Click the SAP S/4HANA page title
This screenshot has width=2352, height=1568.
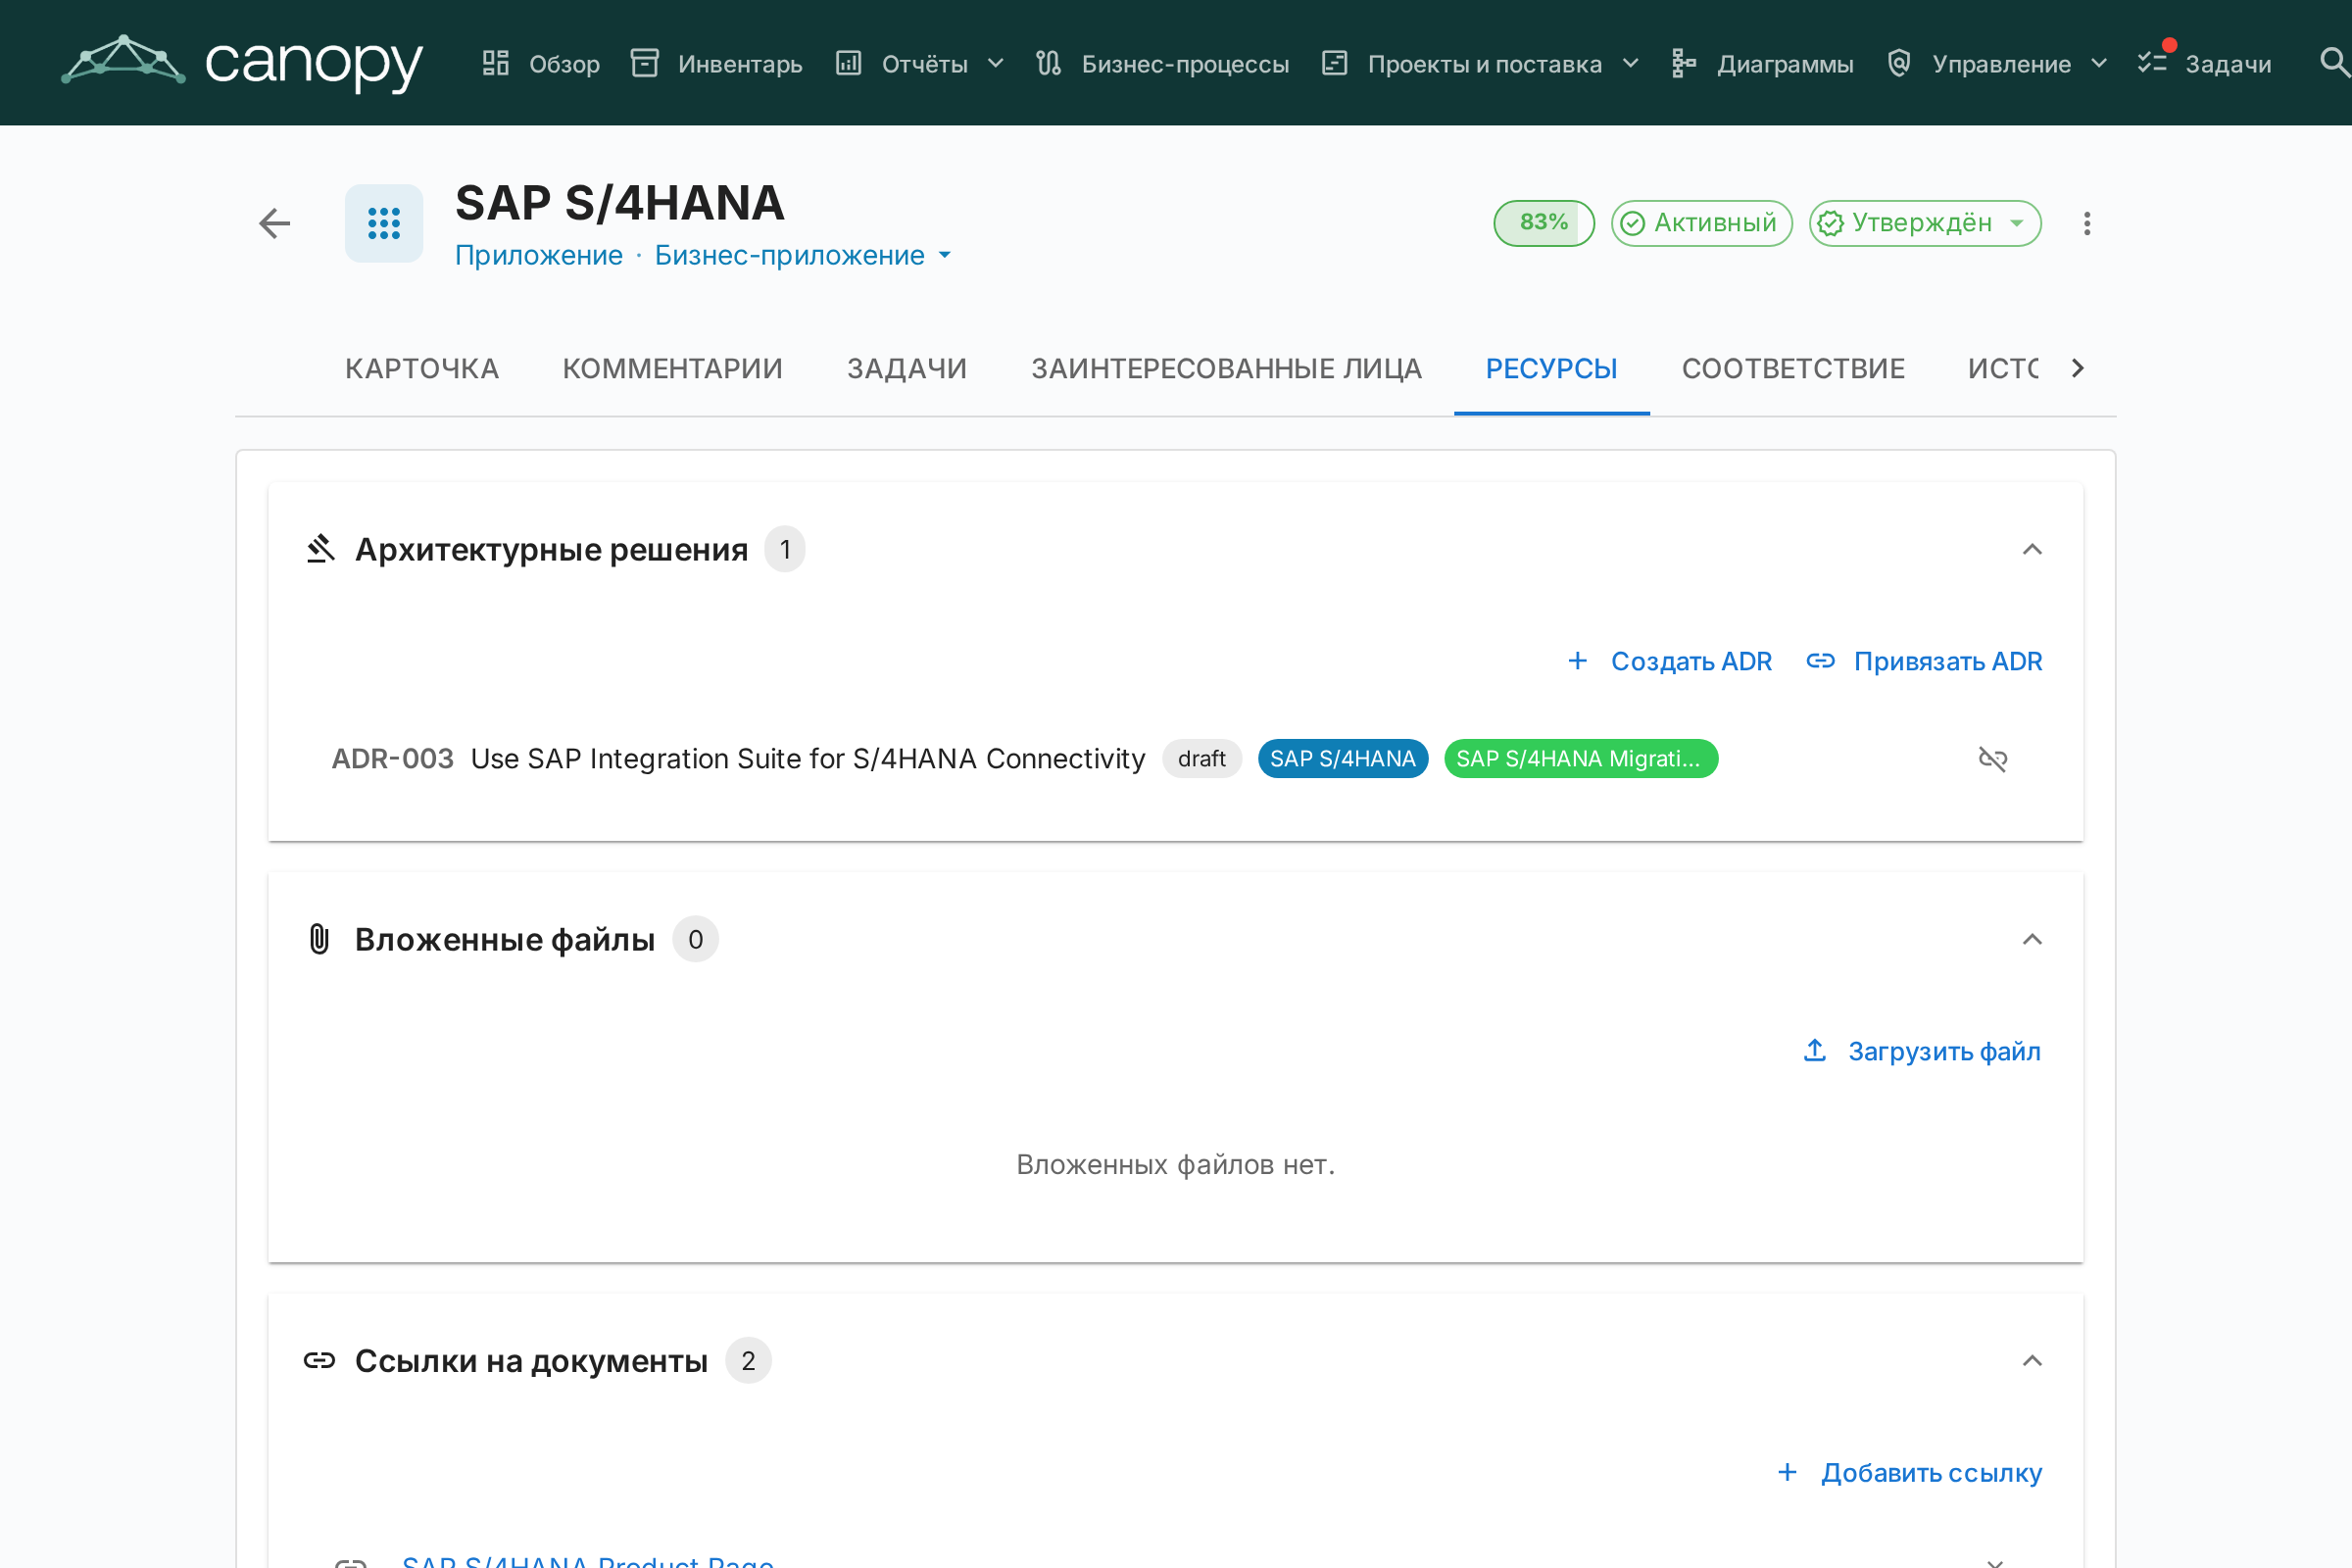[x=620, y=203]
